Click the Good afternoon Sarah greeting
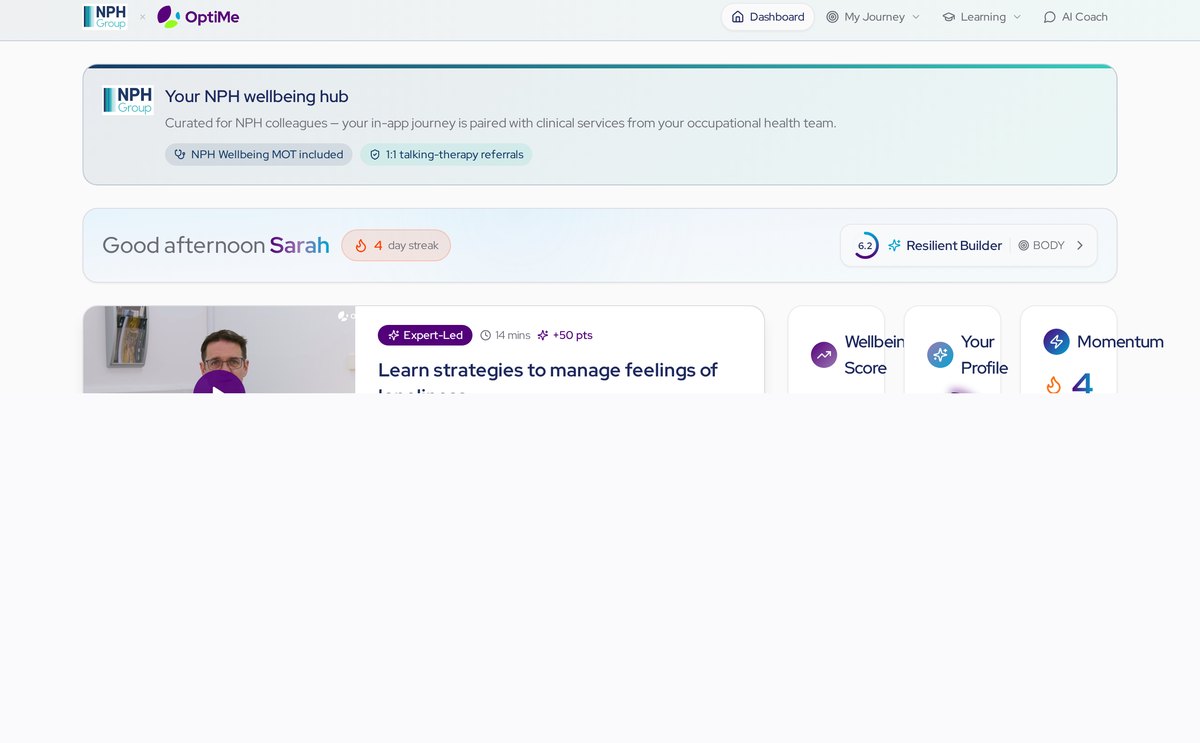 (216, 245)
